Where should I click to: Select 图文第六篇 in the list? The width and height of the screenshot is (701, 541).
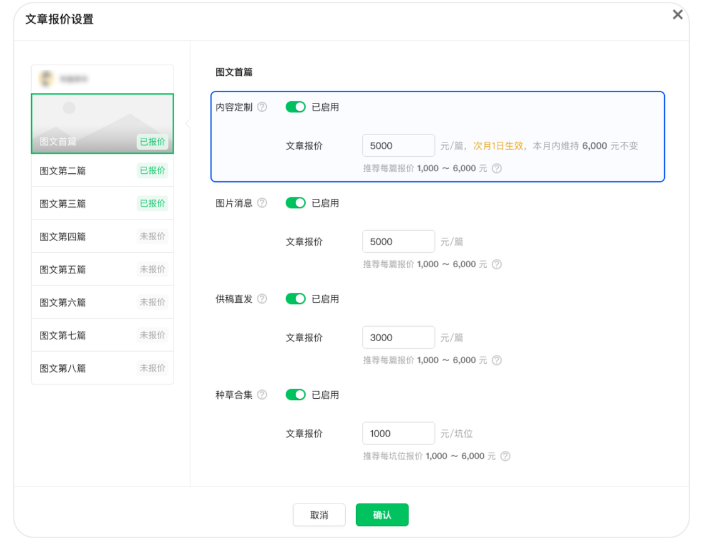pos(102,302)
